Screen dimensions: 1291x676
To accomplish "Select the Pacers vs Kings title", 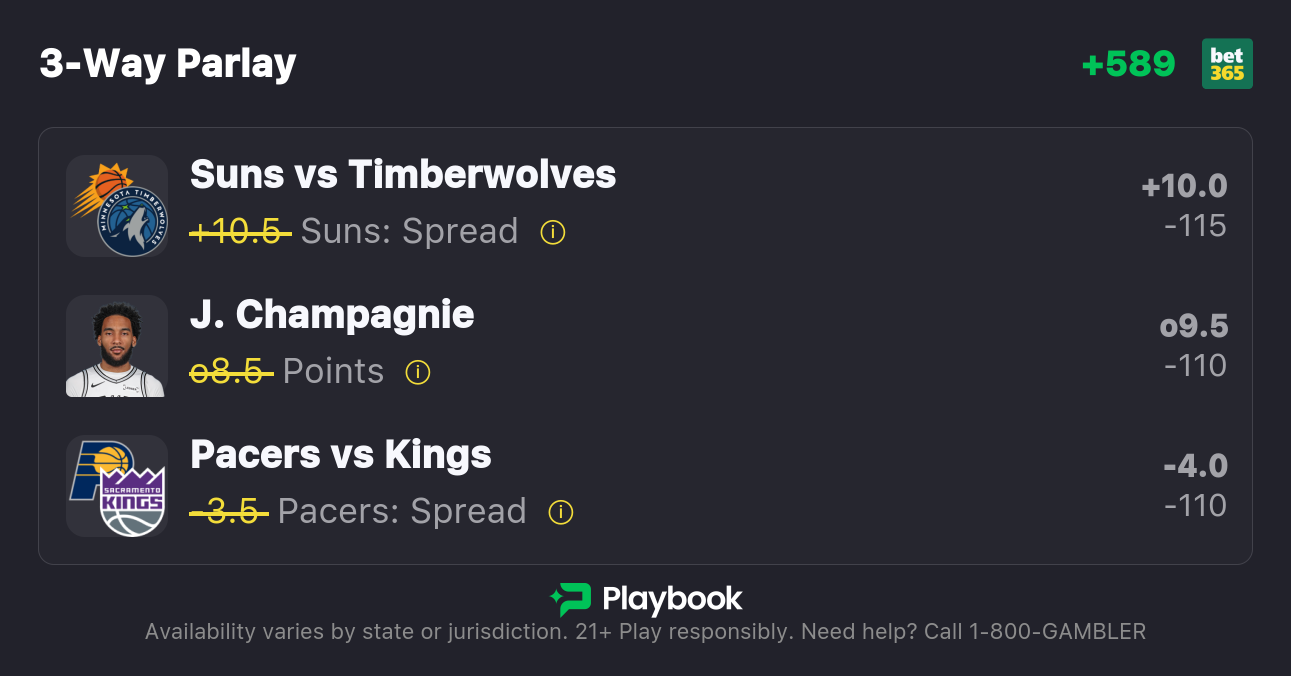I will (x=341, y=455).
